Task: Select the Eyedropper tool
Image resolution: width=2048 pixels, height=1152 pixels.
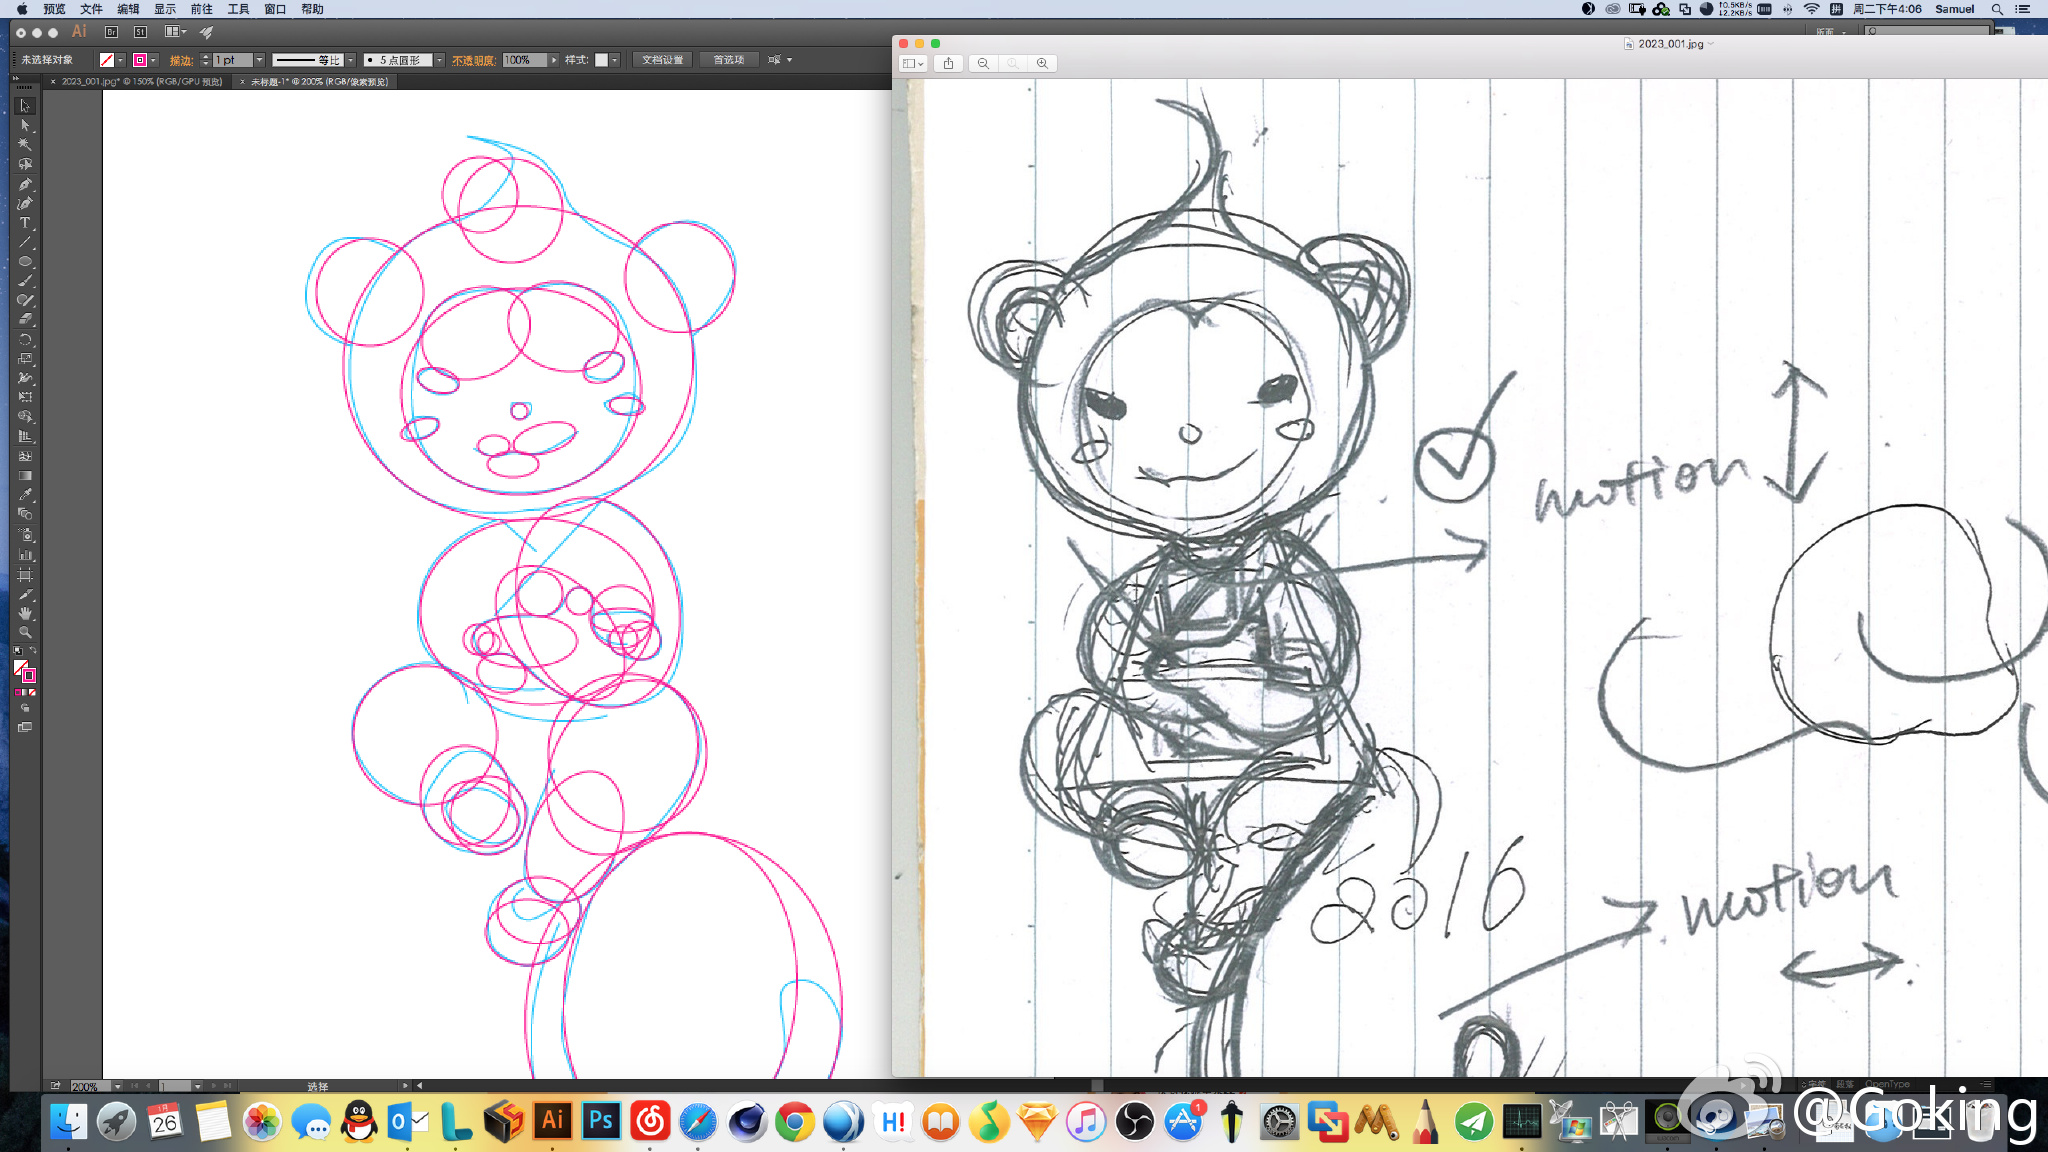Action: click(x=25, y=495)
